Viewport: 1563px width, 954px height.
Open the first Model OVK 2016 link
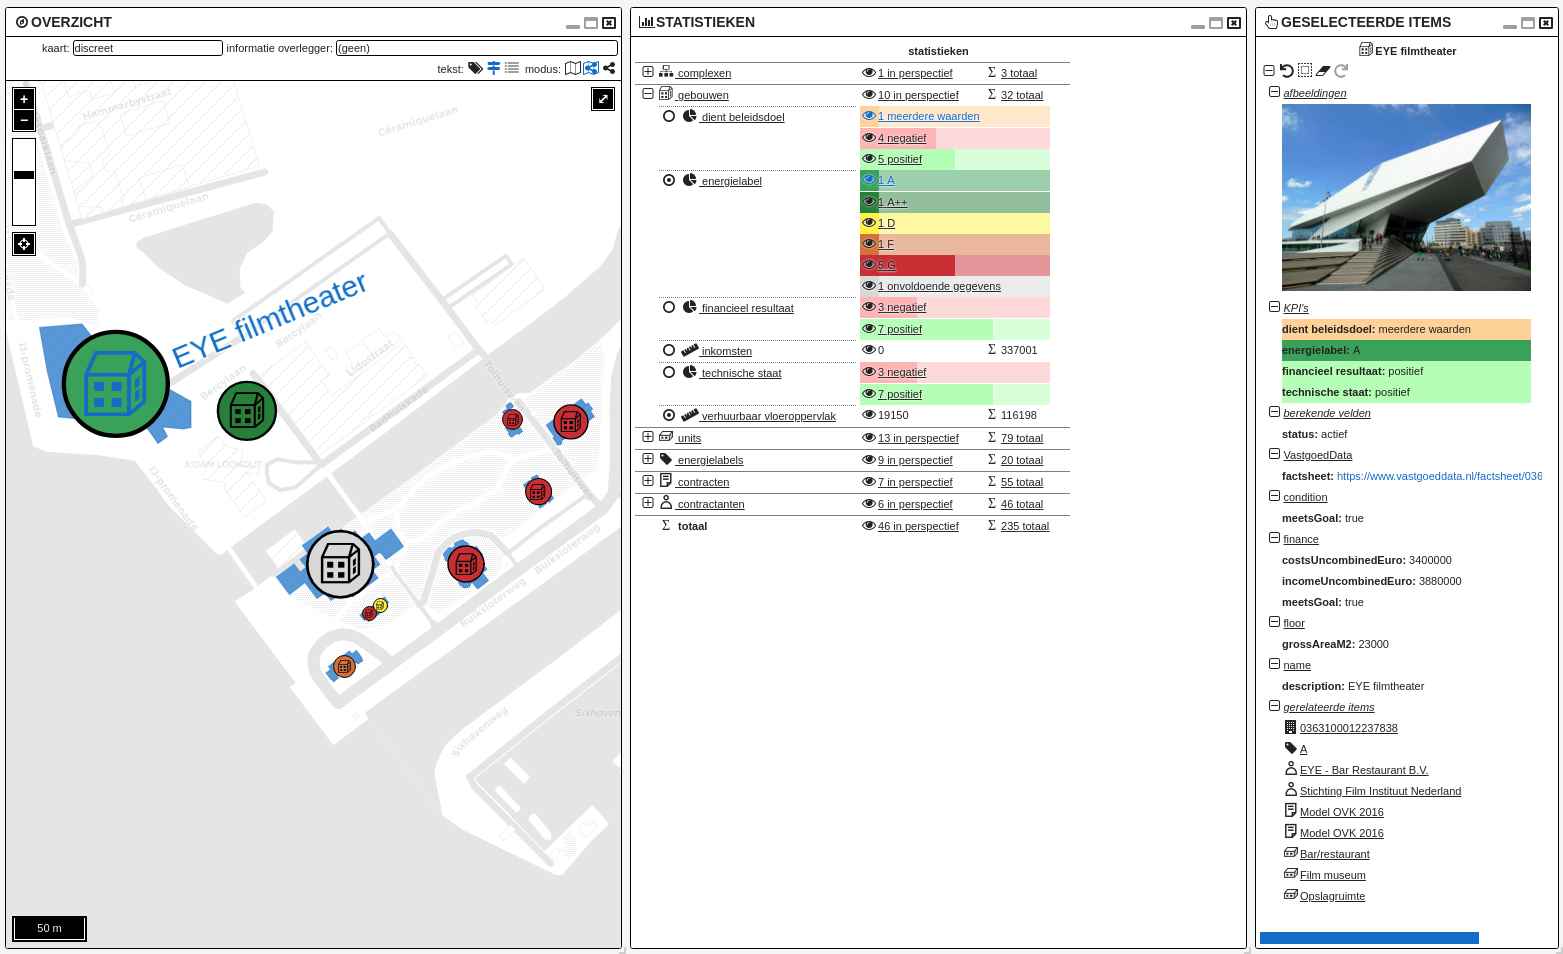1342,812
